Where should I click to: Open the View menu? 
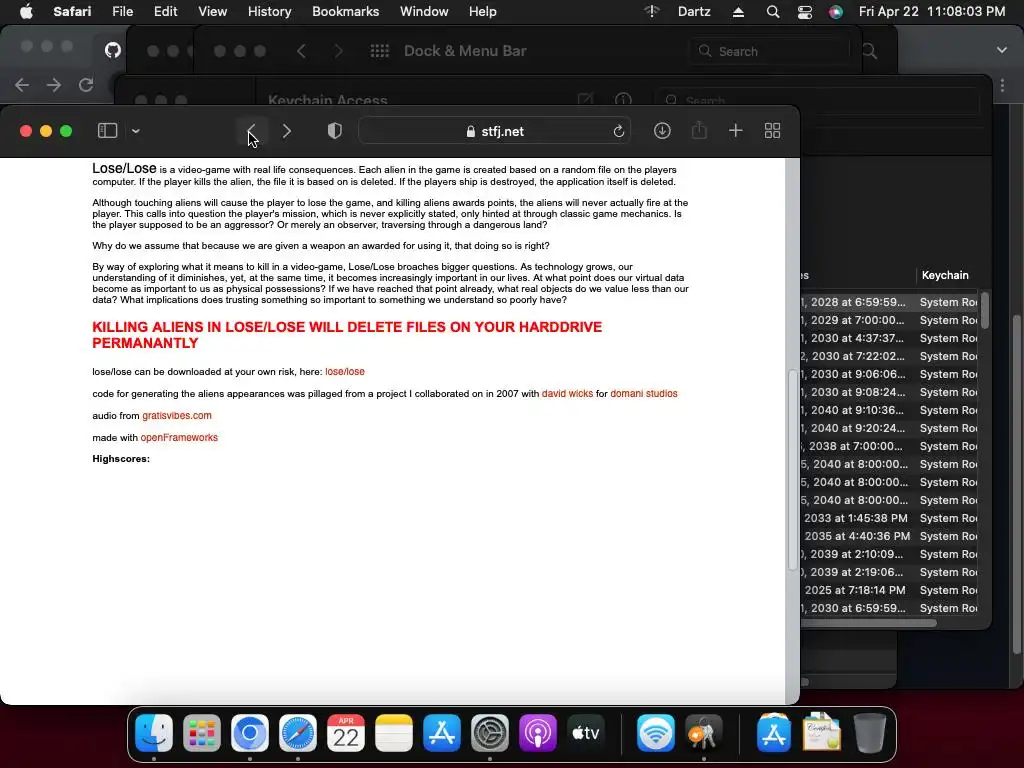click(212, 12)
